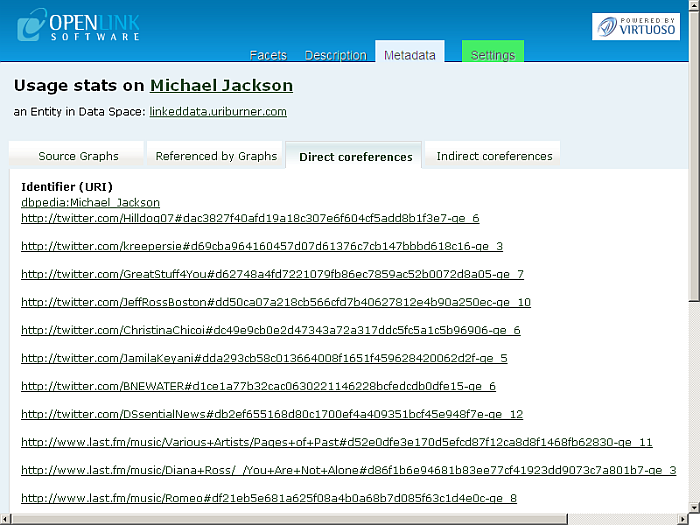Switch to Referenced by Graphs tab
The height and width of the screenshot is (525, 700).
tap(216, 156)
